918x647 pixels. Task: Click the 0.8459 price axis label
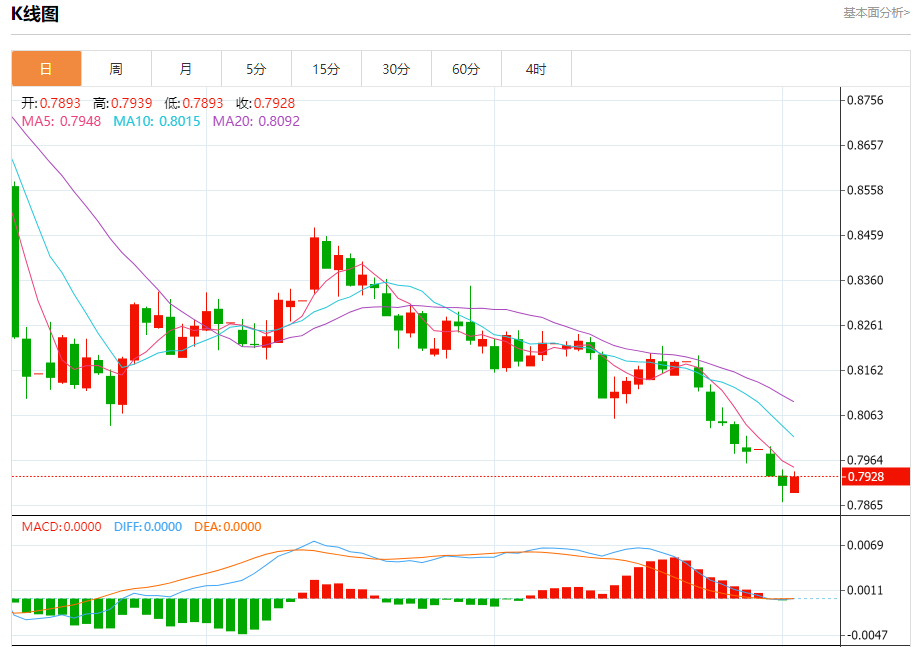[865, 235]
